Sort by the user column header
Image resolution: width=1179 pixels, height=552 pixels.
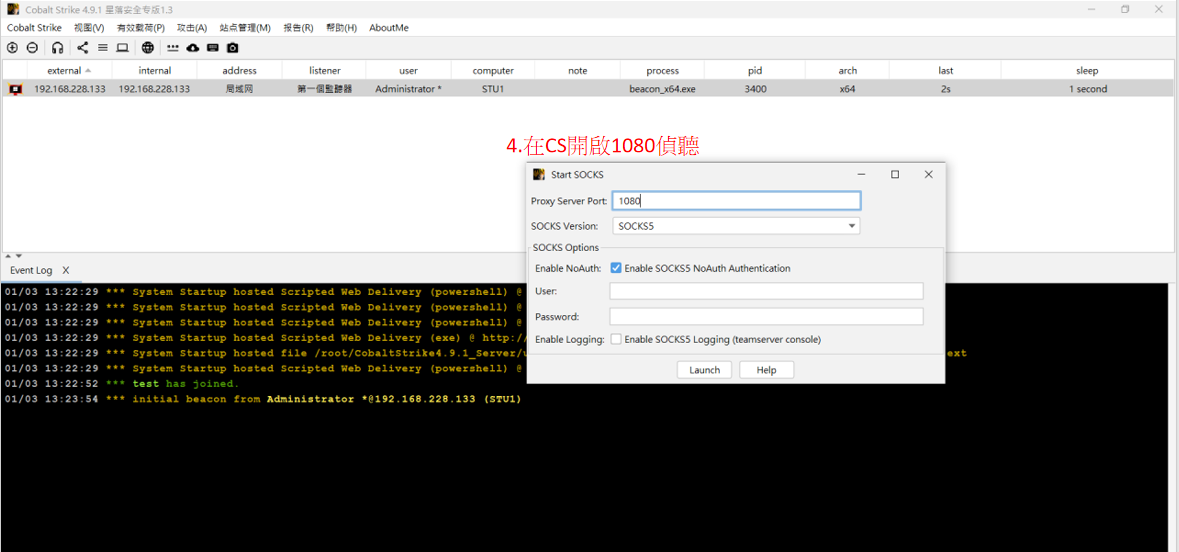click(x=409, y=71)
